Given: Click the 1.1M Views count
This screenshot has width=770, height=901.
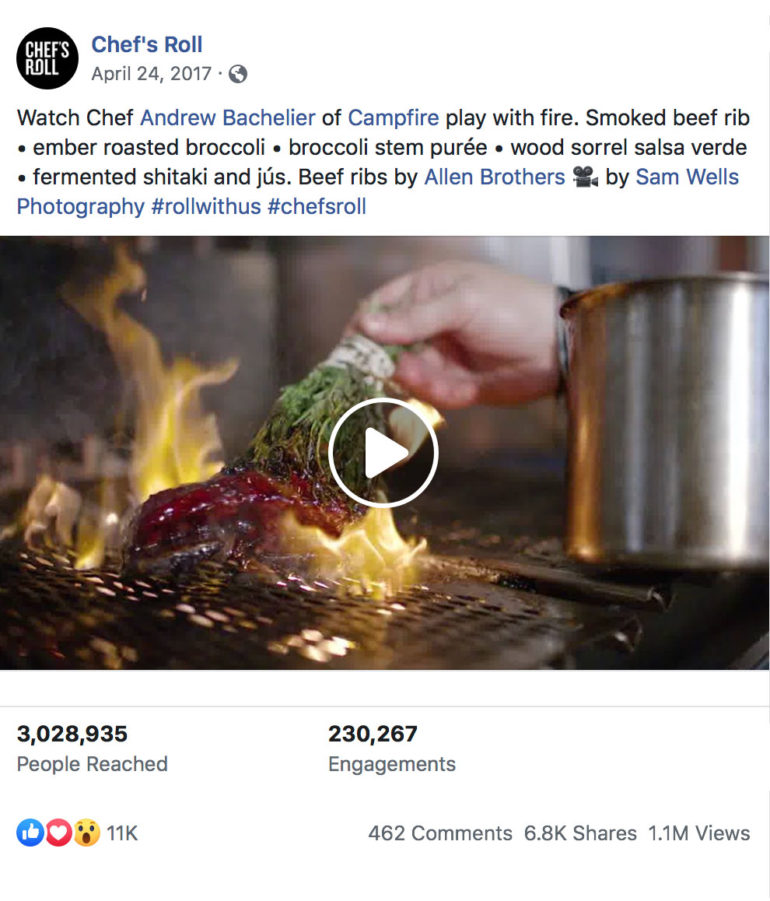Looking at the screenshot, I should (x=699, y=833).
